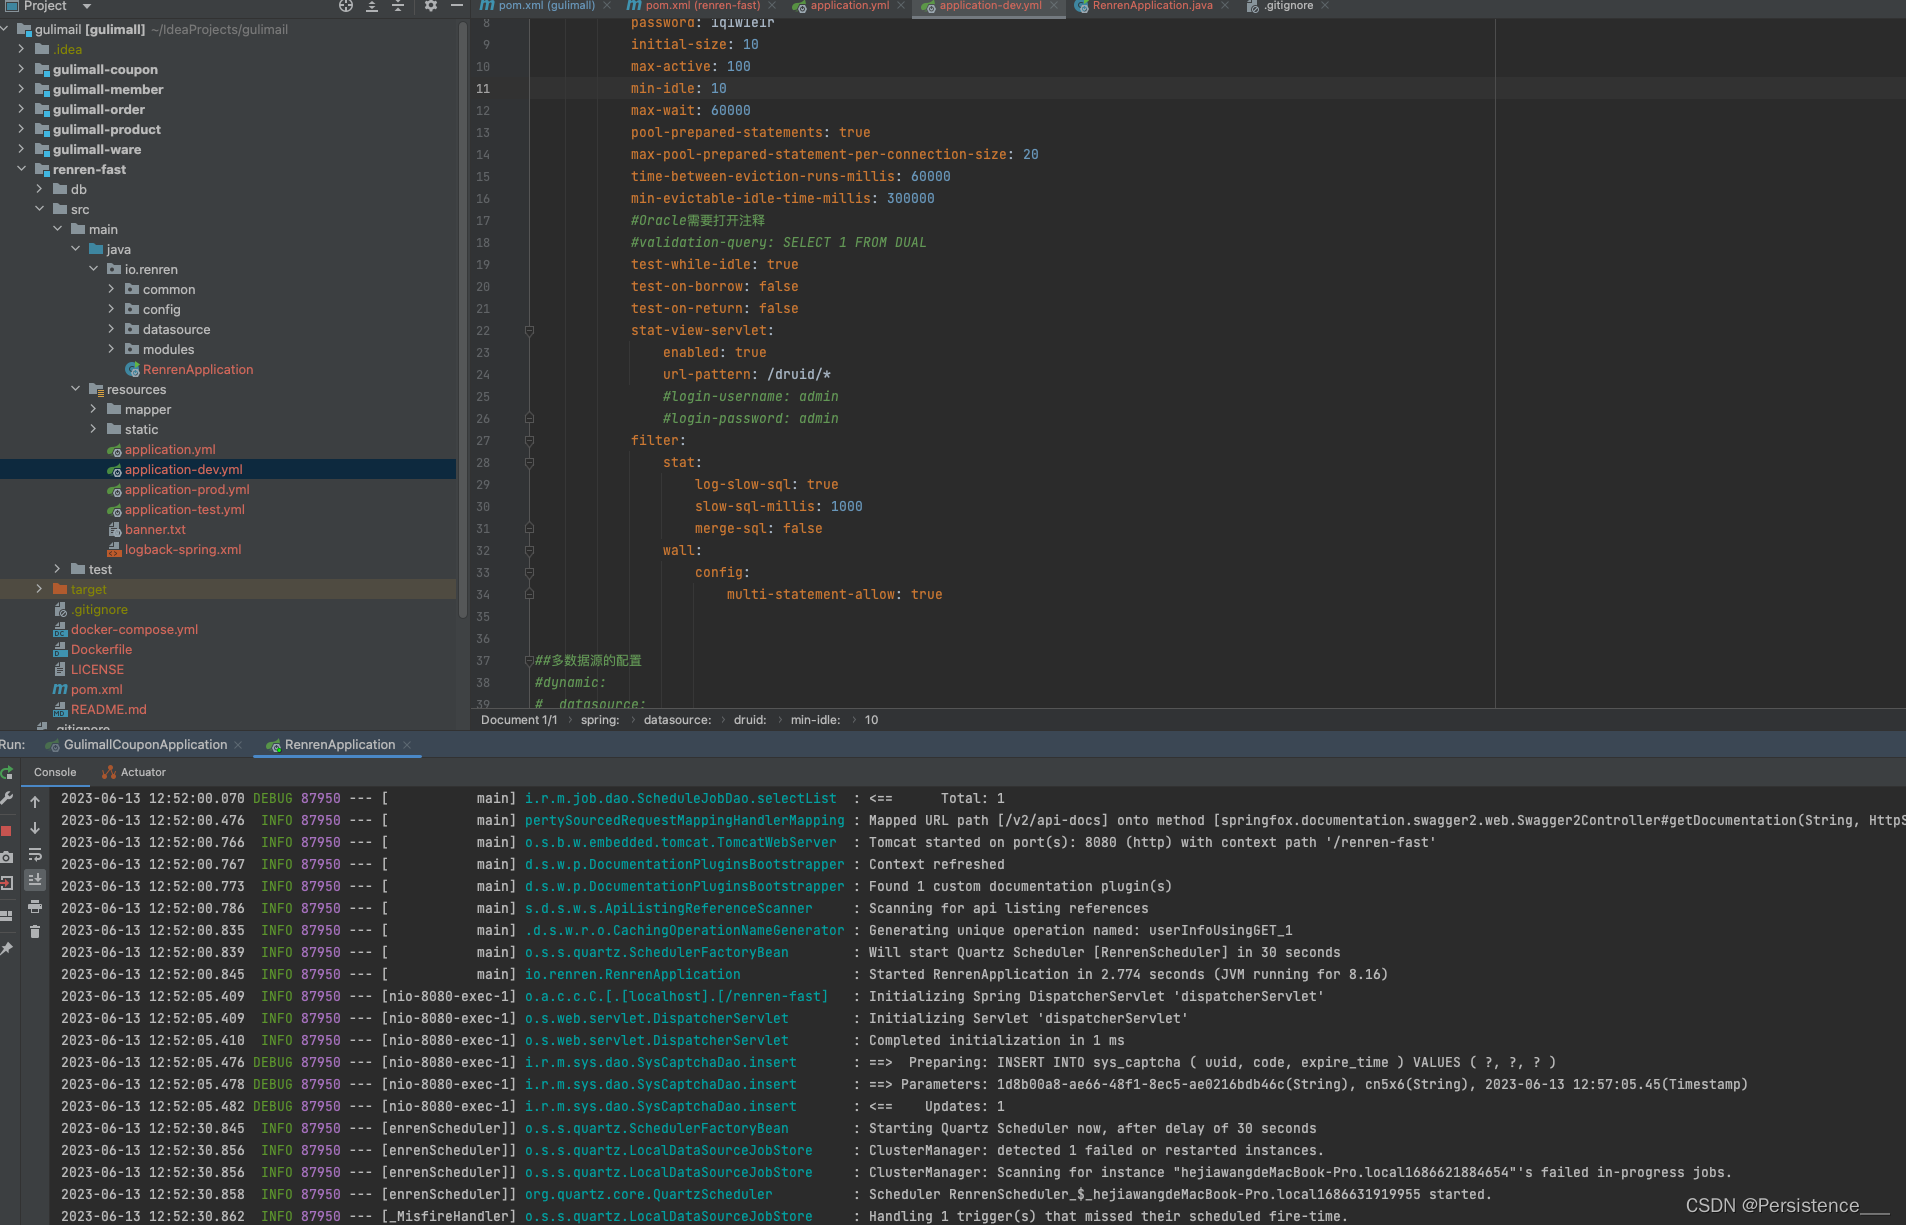
Task: Hide the Project panel with minus icon
Action: [457, 6]
